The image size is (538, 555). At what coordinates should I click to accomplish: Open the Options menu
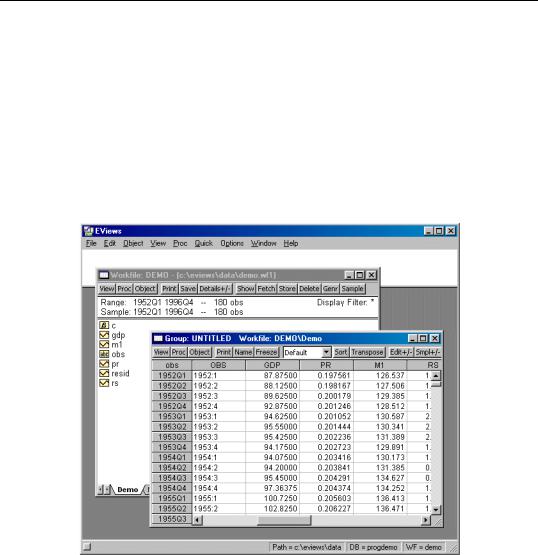[232, 244]
